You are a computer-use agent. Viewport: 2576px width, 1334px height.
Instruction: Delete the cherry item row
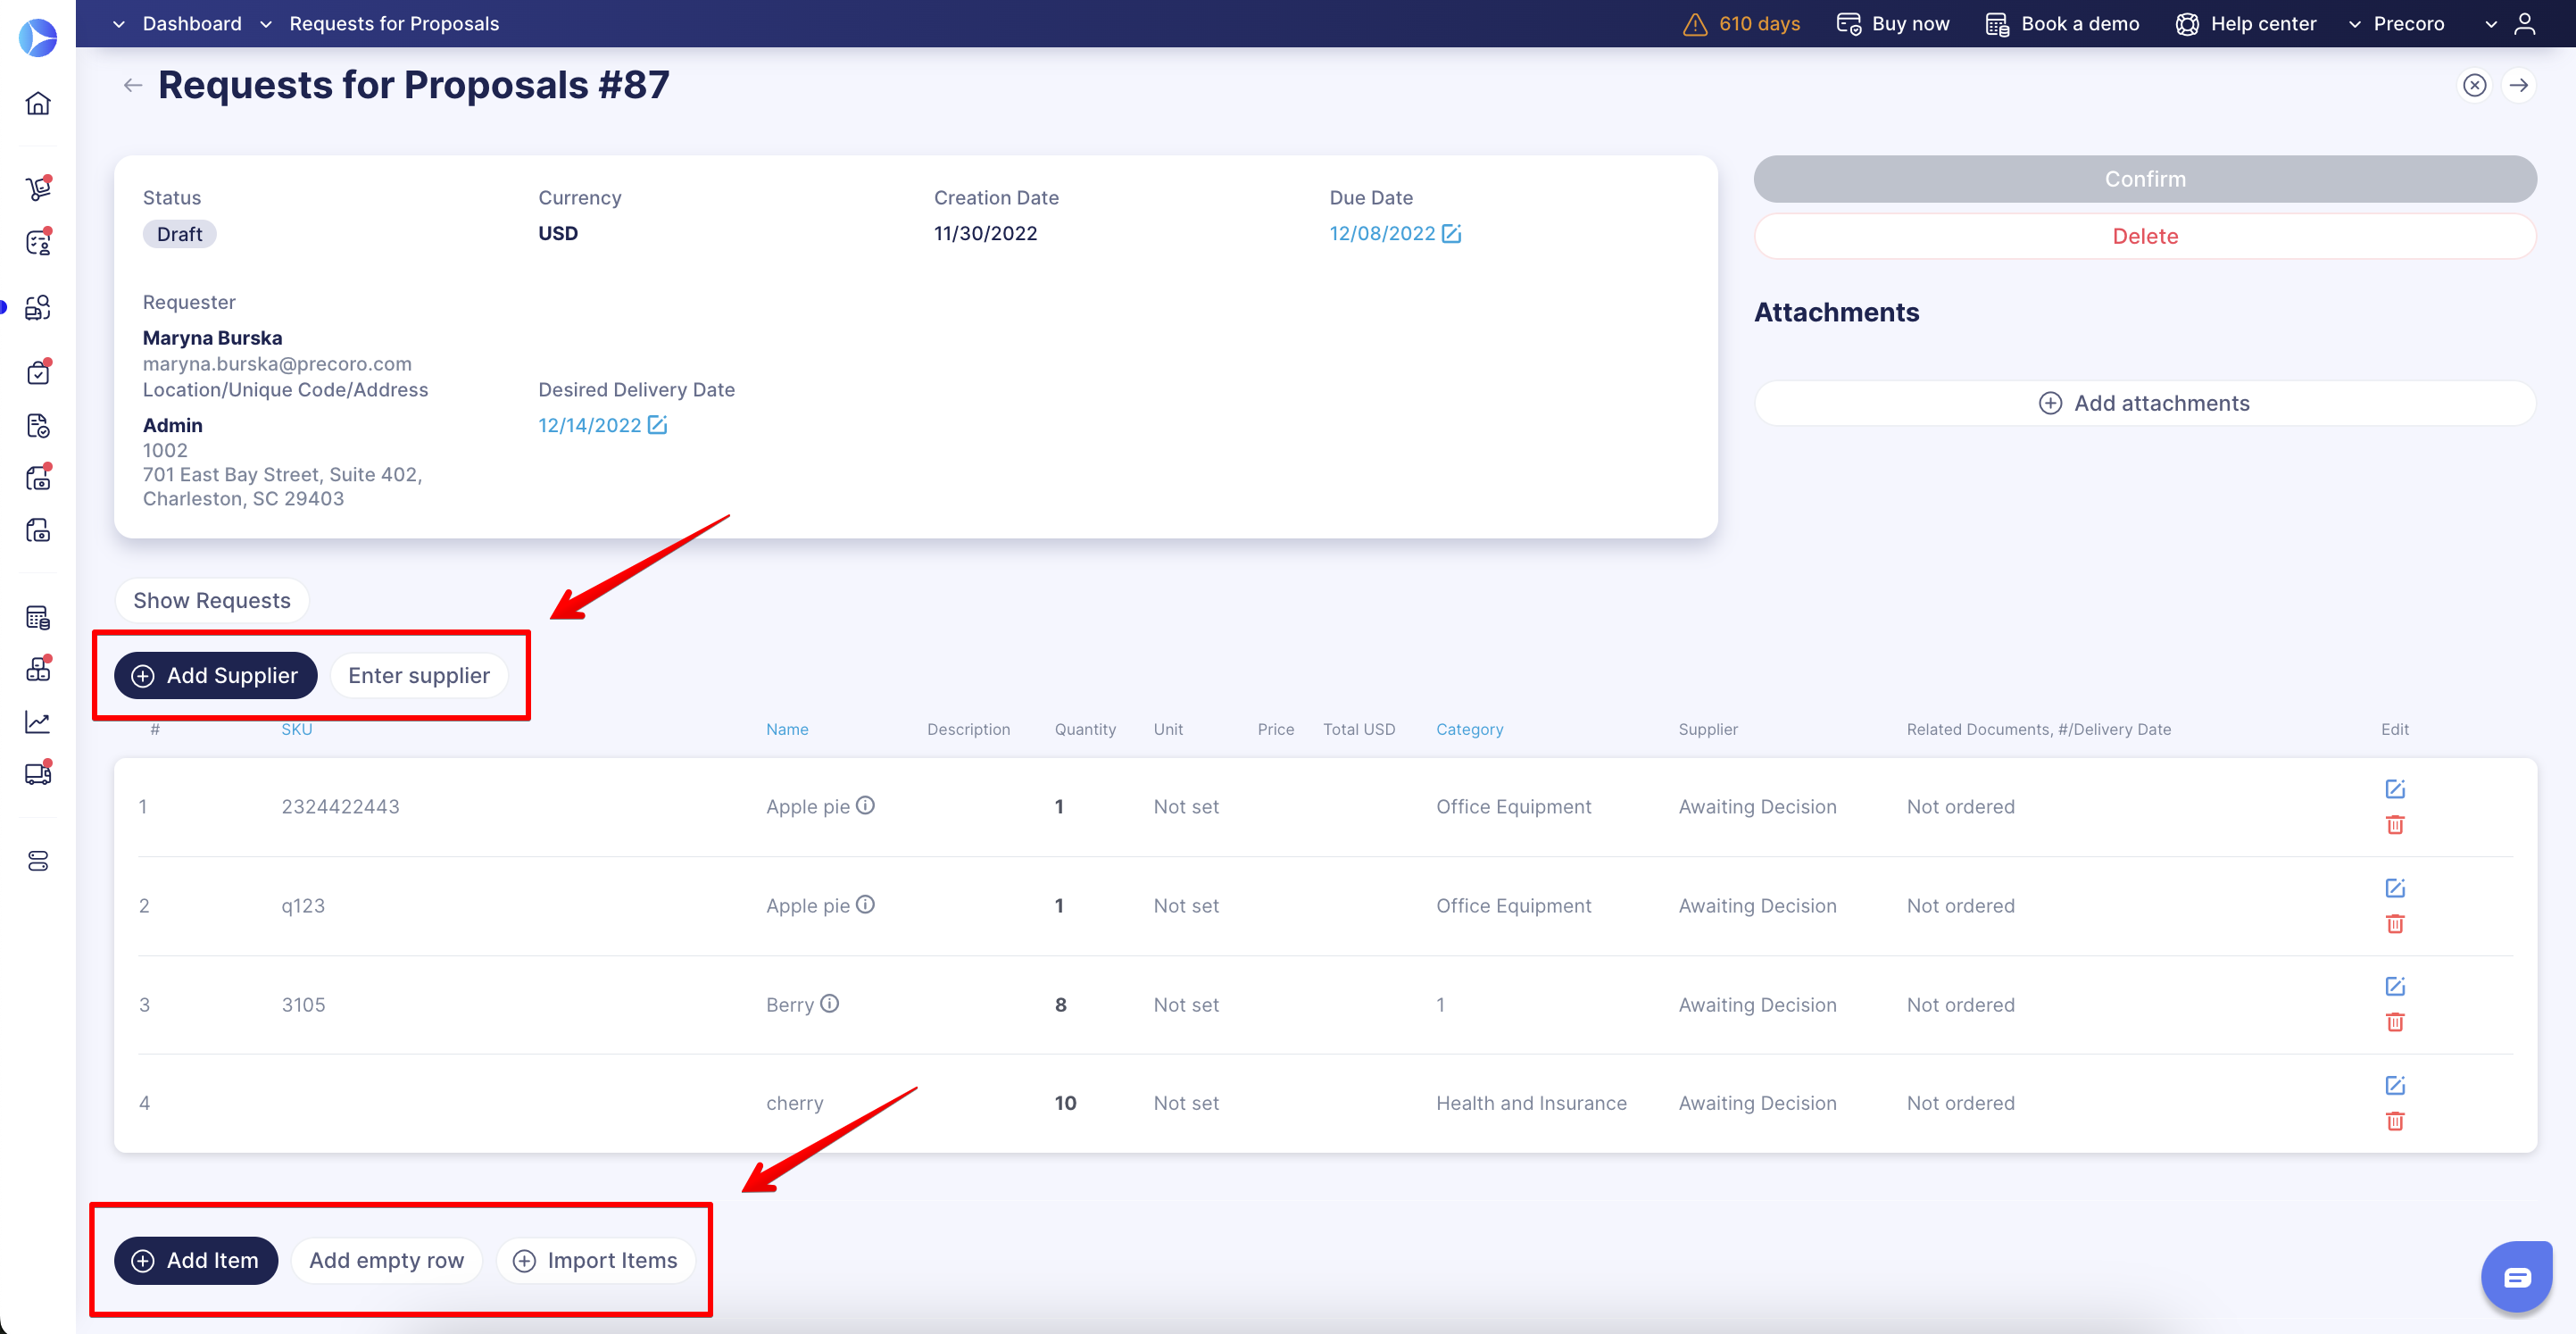click(x=2394, y=1121)
